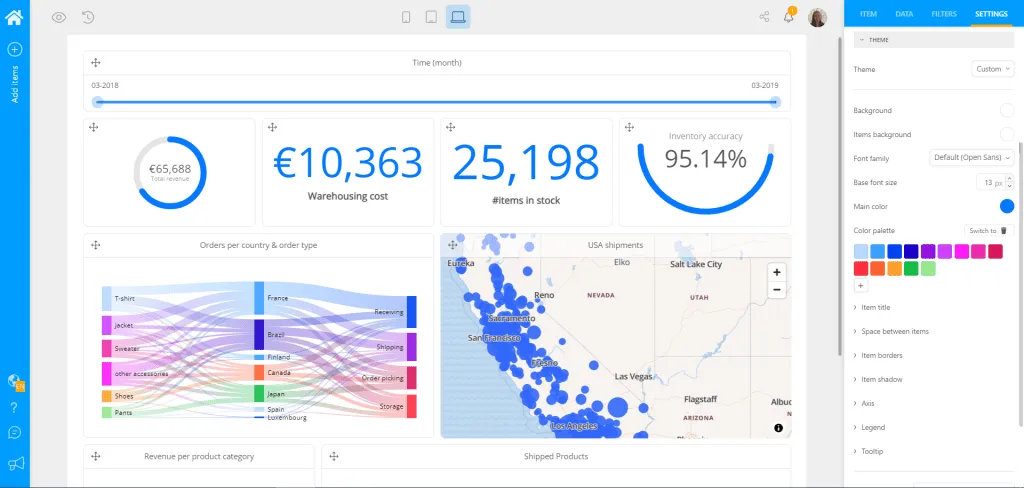Zoom in on the USA shipments map
Screen dimensions: 1024x488
776,272
